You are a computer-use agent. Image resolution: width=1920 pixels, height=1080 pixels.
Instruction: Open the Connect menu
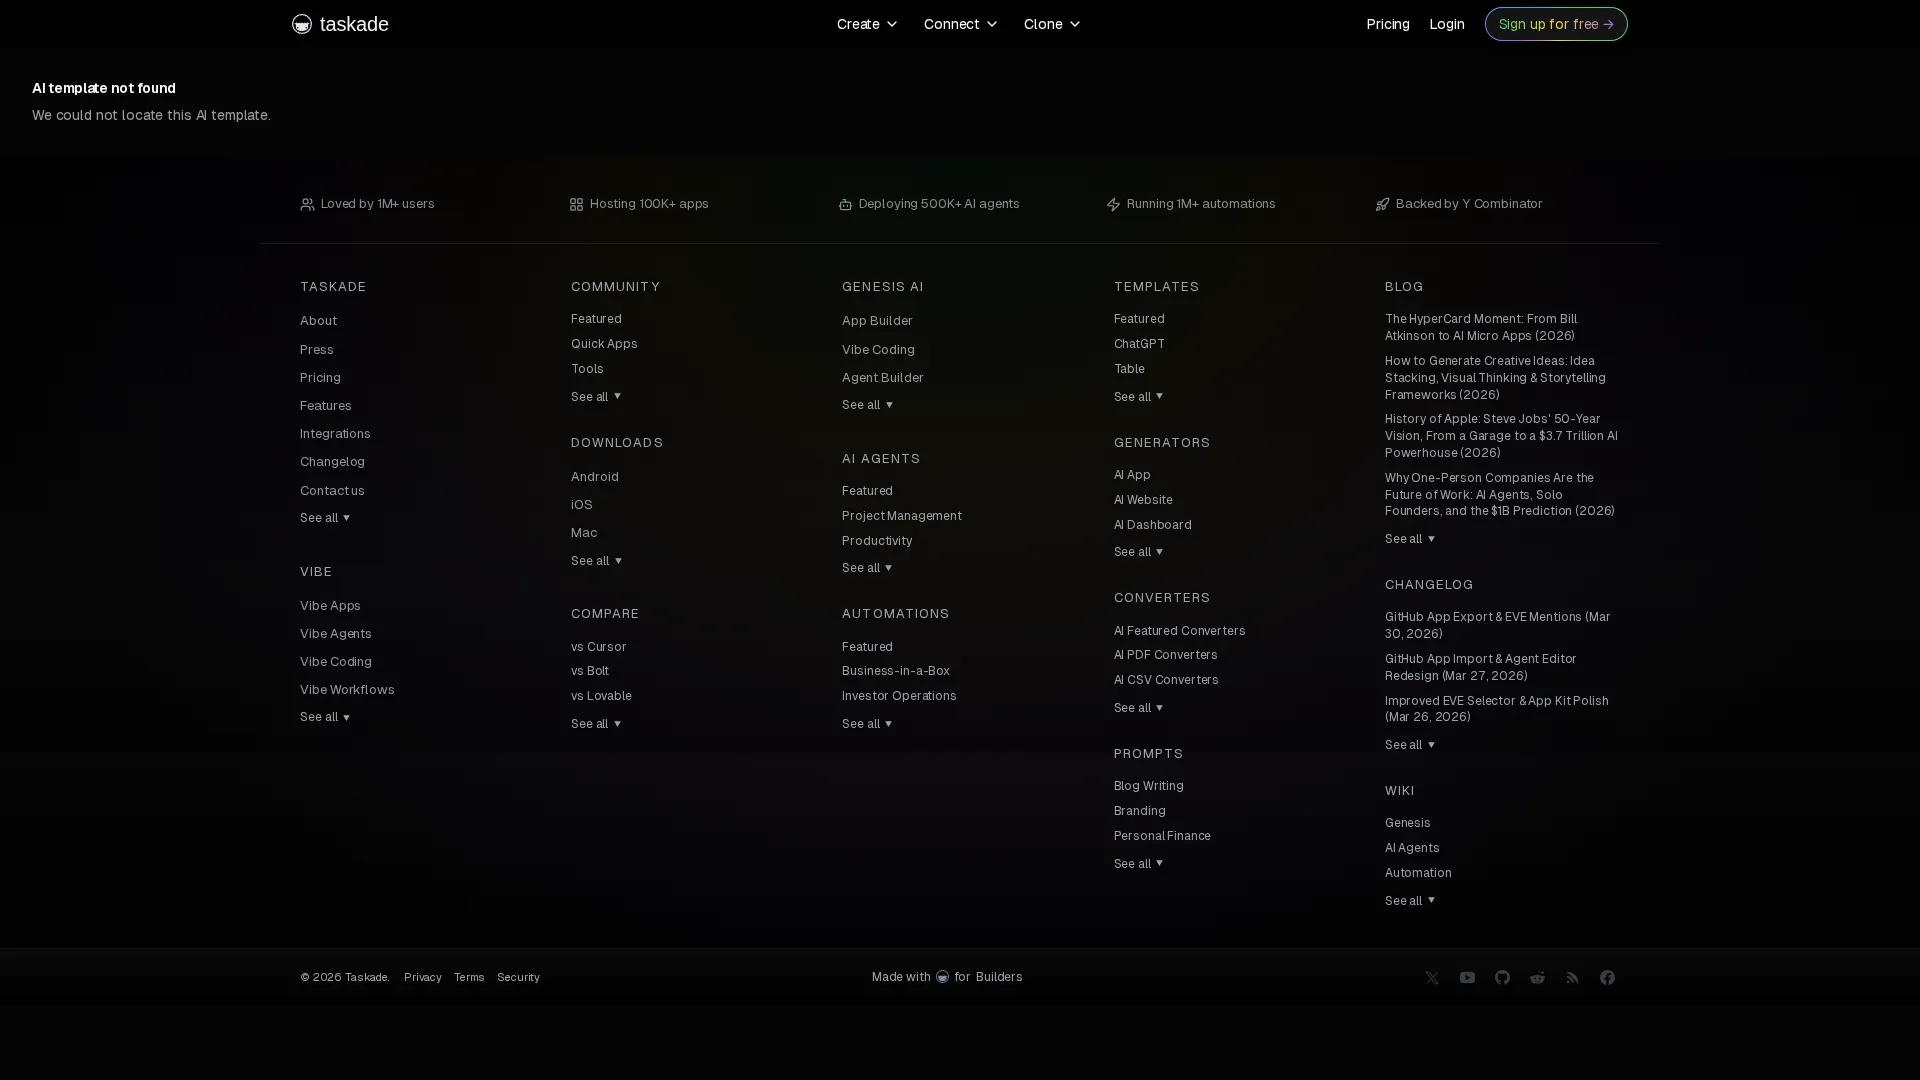point(959,24)
